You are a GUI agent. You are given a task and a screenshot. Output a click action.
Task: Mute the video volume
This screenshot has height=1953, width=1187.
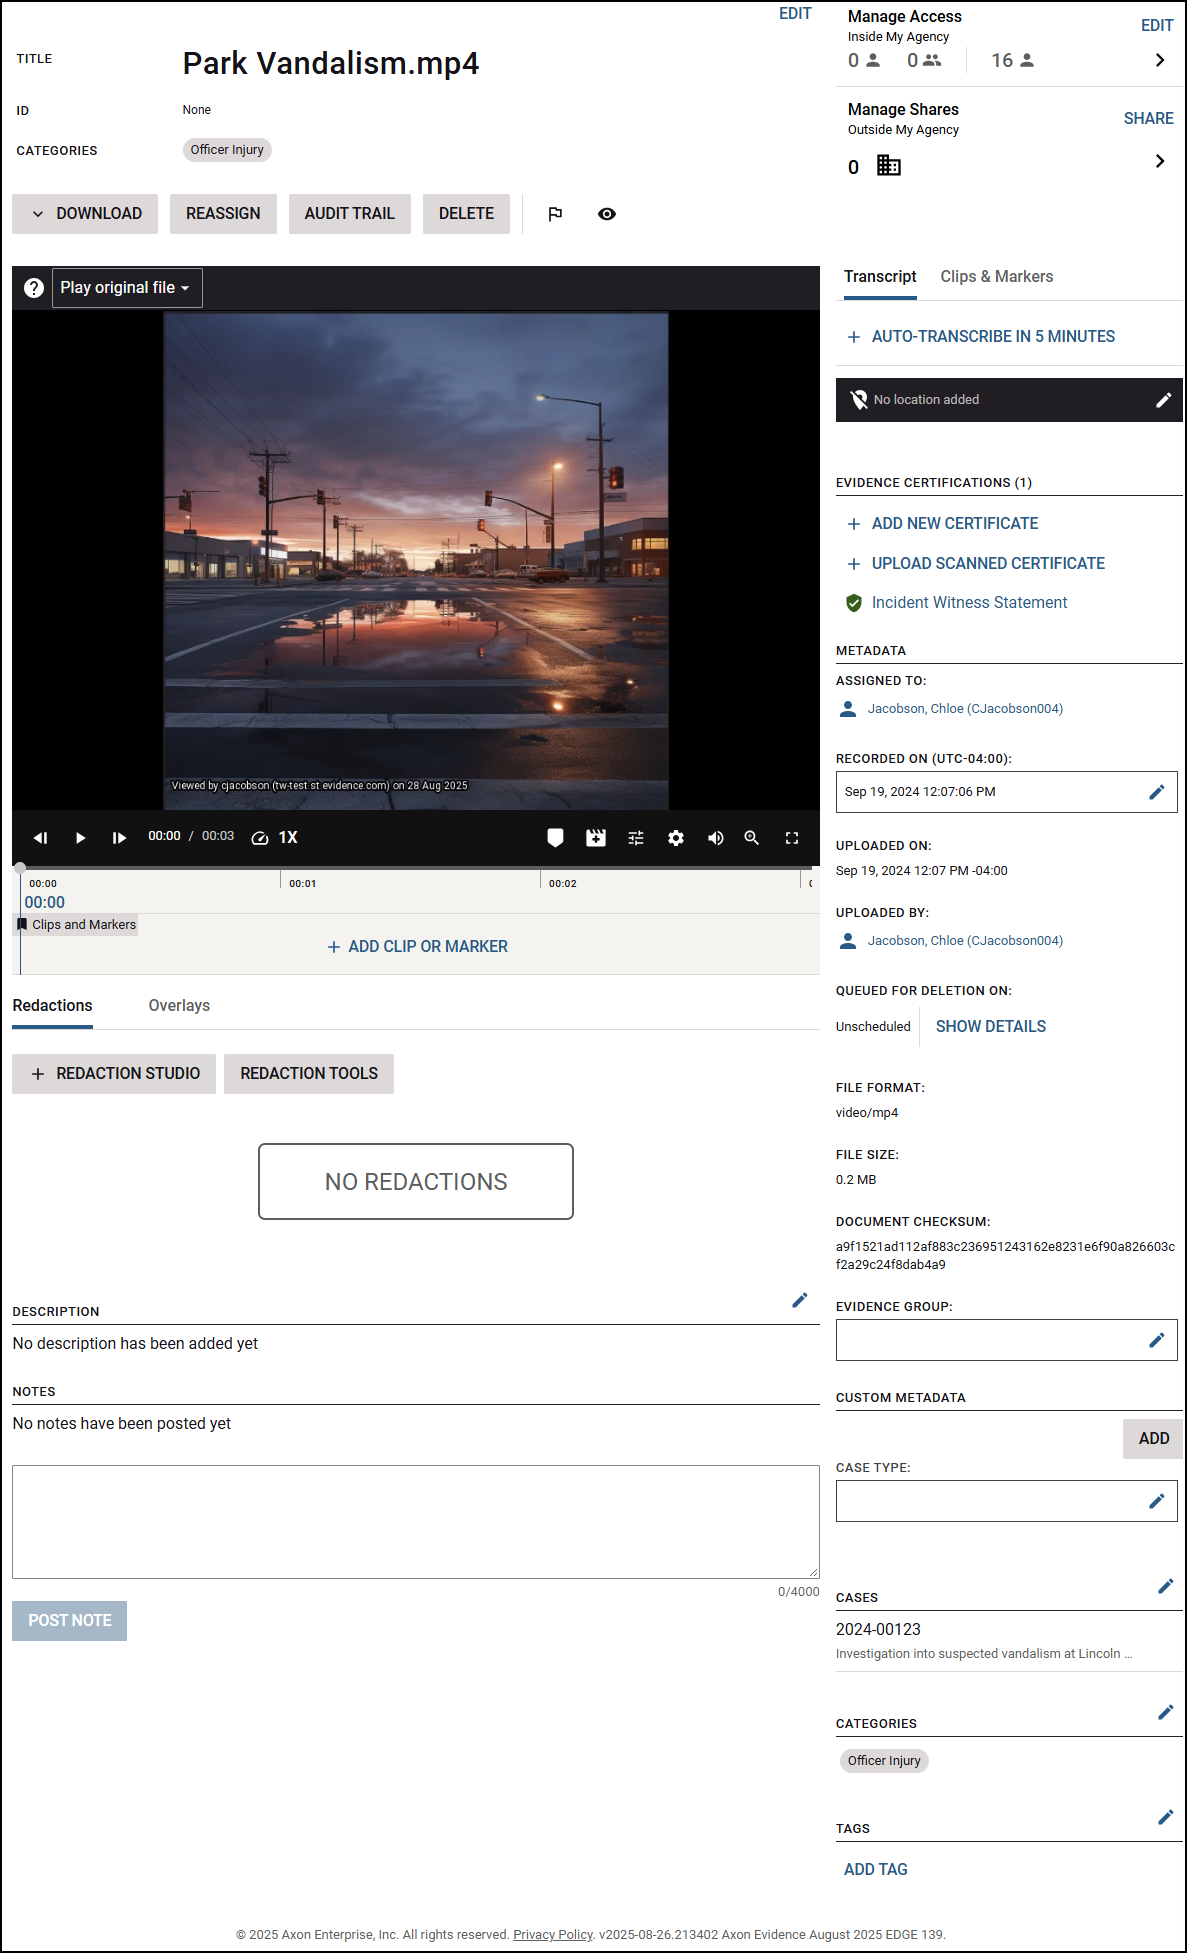tap(716, 838)
